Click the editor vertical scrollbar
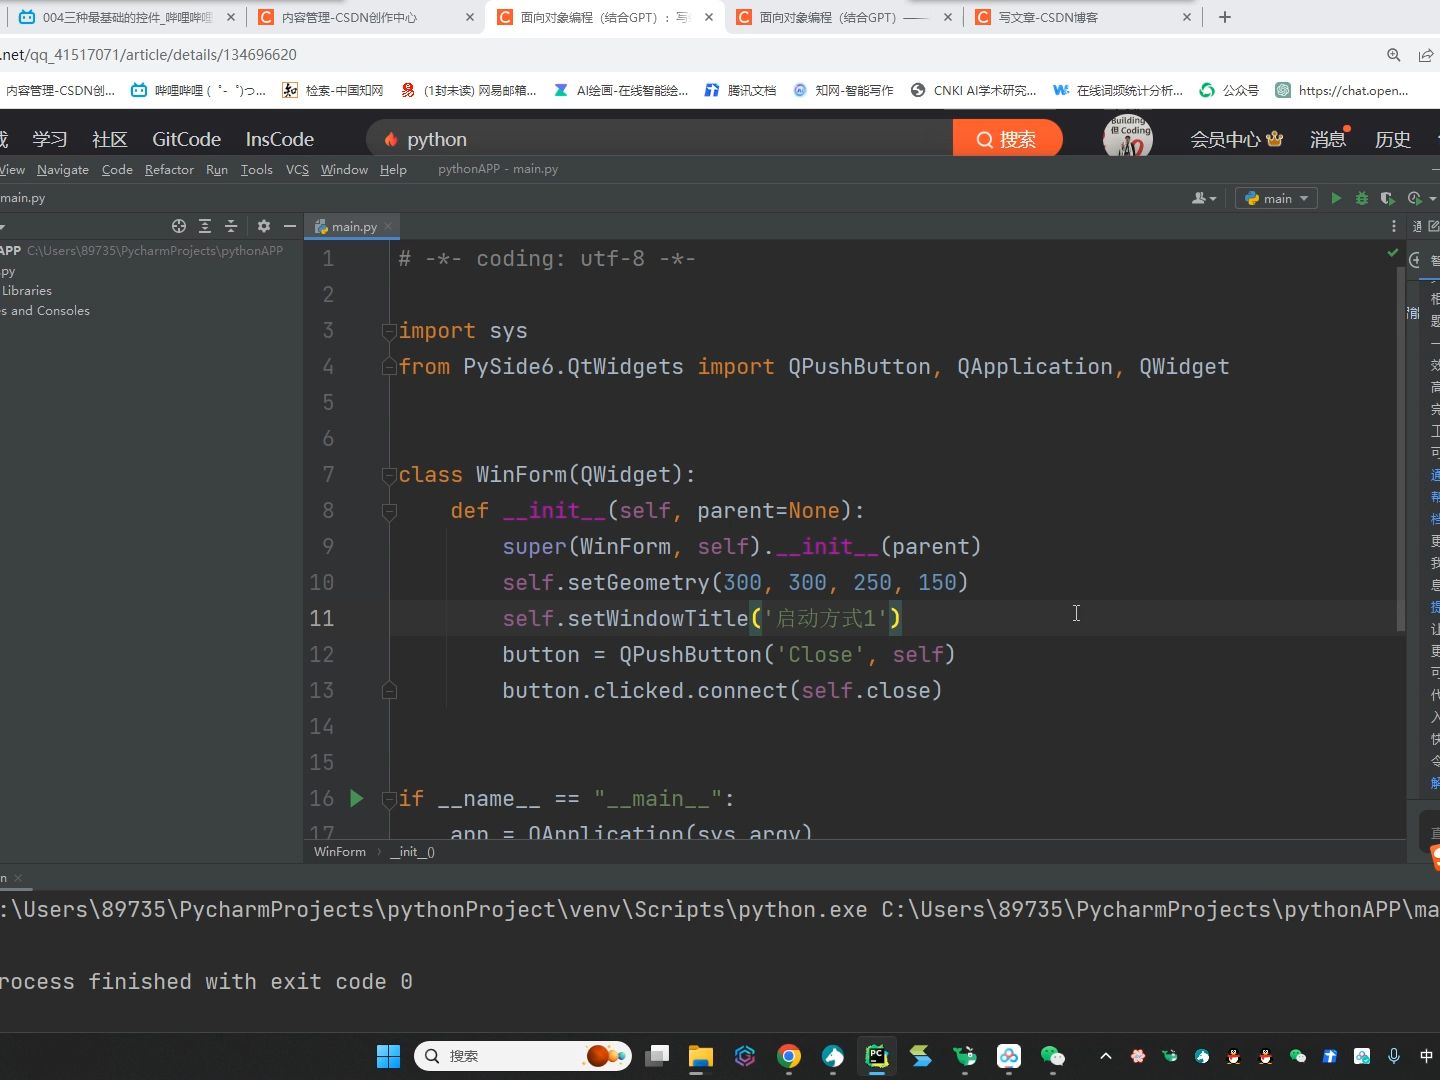Screen dimensions: 1440x1080 (1401, 450)
